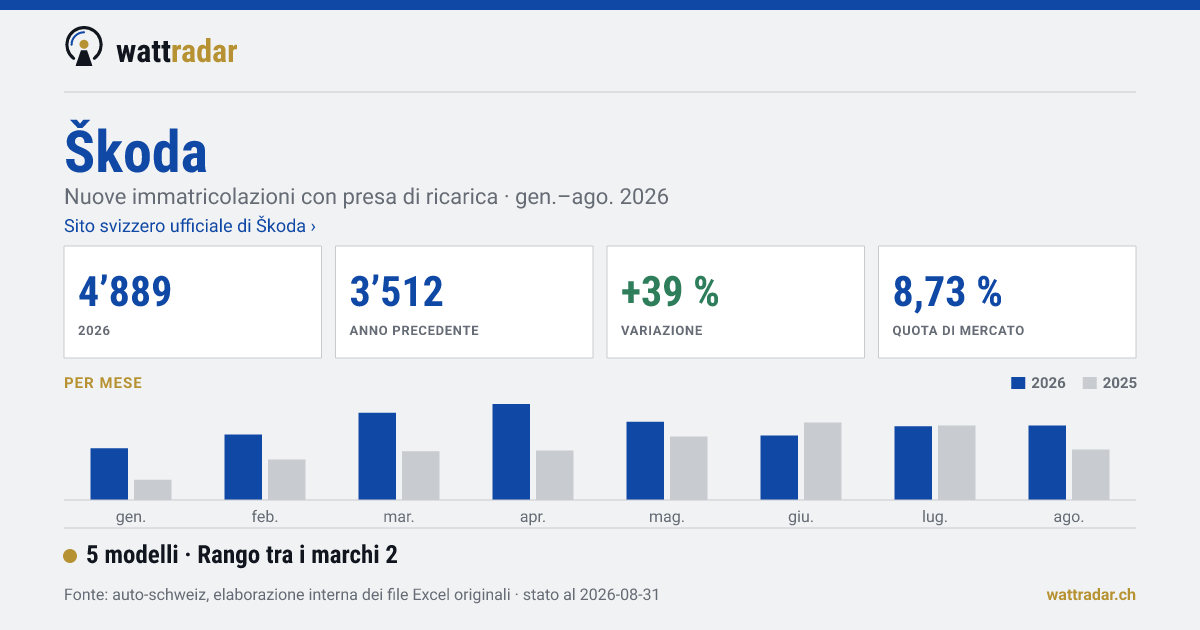The width and height of the screenshot is (1200, 630).
Task: Select the gray 2025 bar for giu.
Action: pos(823,461)
